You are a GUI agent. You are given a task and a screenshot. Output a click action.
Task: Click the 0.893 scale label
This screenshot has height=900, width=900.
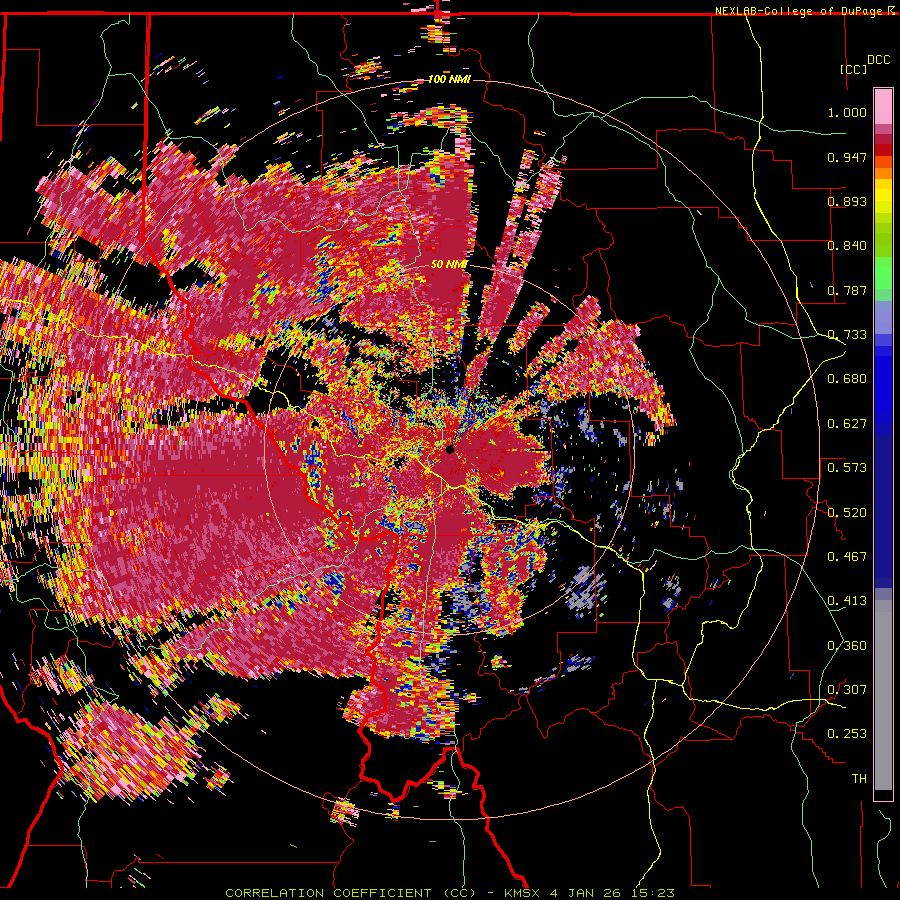847,201
